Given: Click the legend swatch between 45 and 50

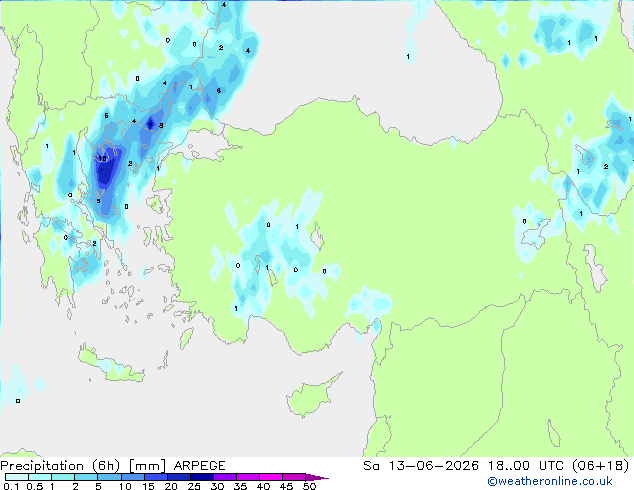Looking at the screenshot, I should pos(294,477).
